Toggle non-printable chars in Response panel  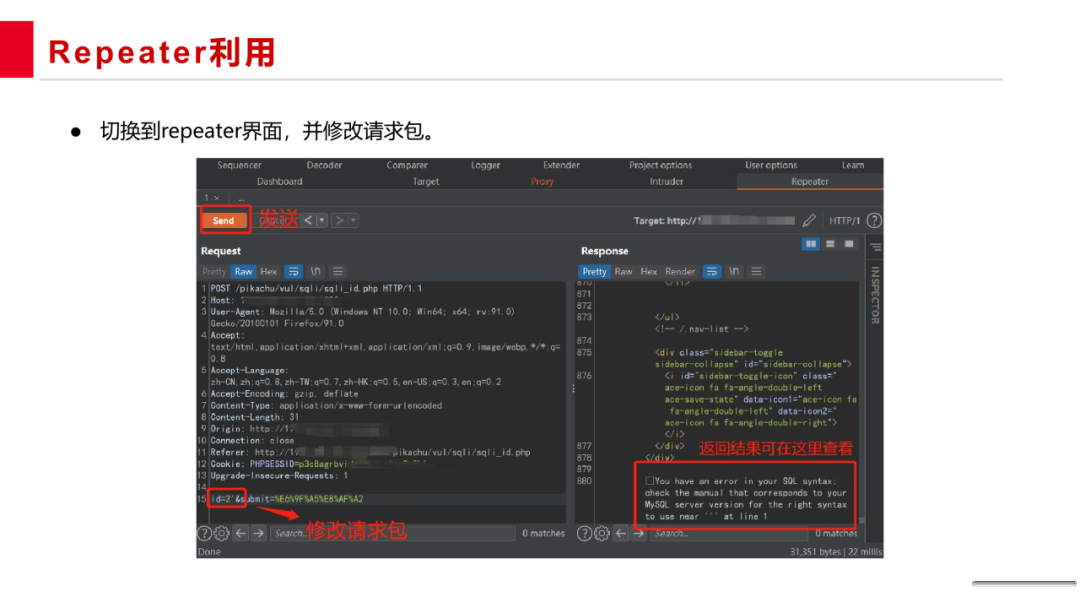click(x=734, y=271)
